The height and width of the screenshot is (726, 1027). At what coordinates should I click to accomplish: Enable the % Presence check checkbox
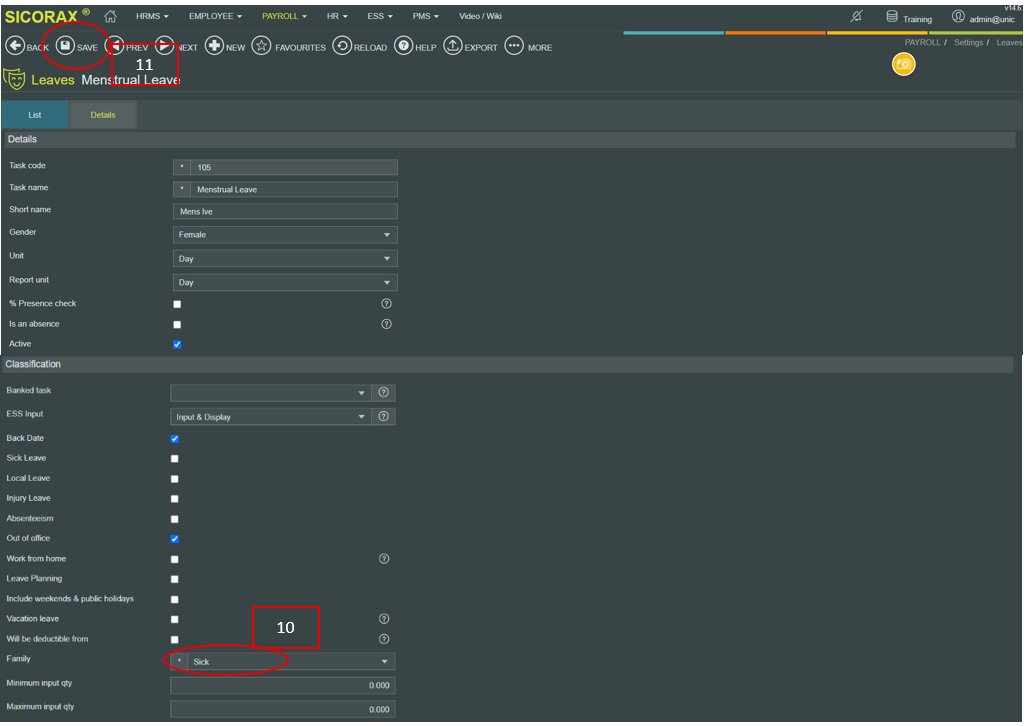pyautogui.click(x=177, y=304)
